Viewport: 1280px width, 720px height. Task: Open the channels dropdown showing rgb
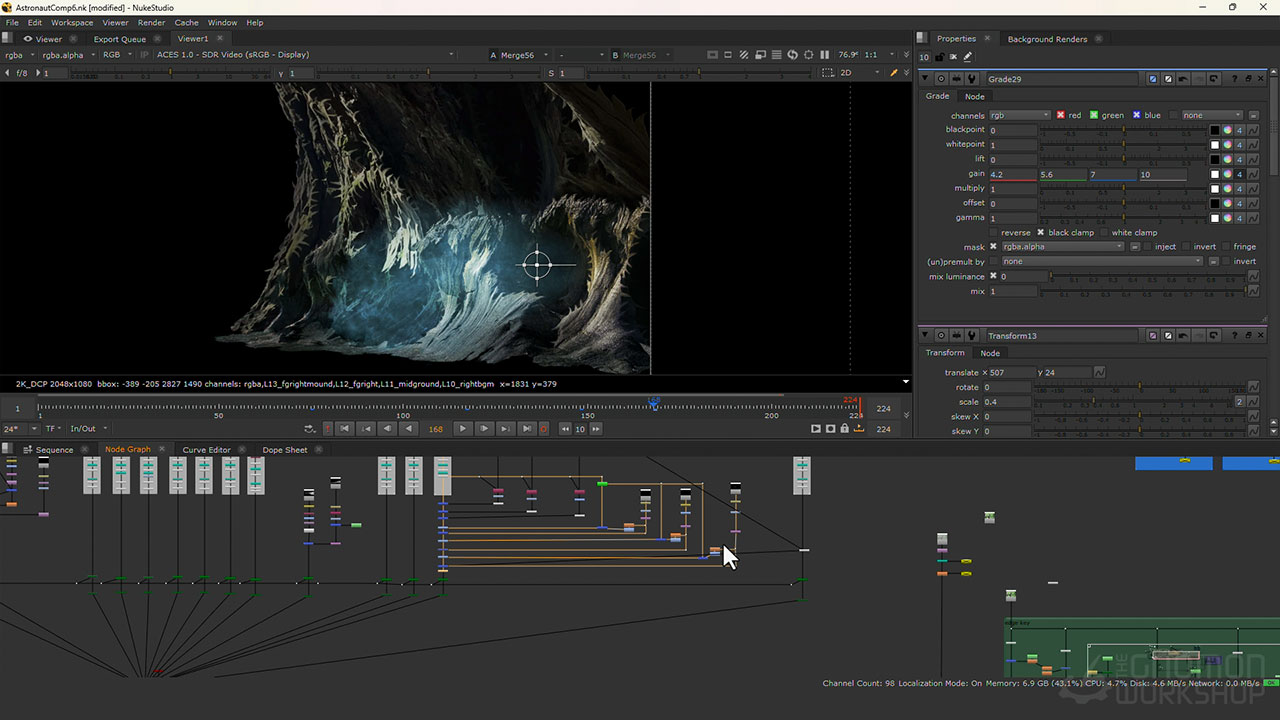(1018, 115)
